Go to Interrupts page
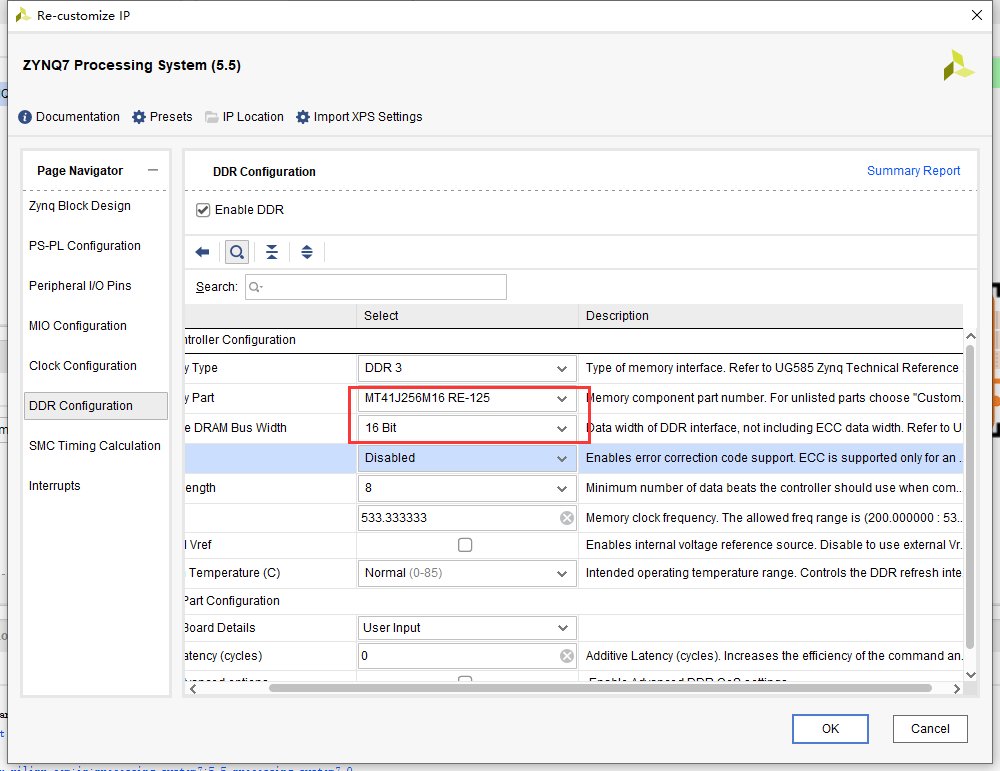This screenshot has width=1000, height=771. [55, 486]
